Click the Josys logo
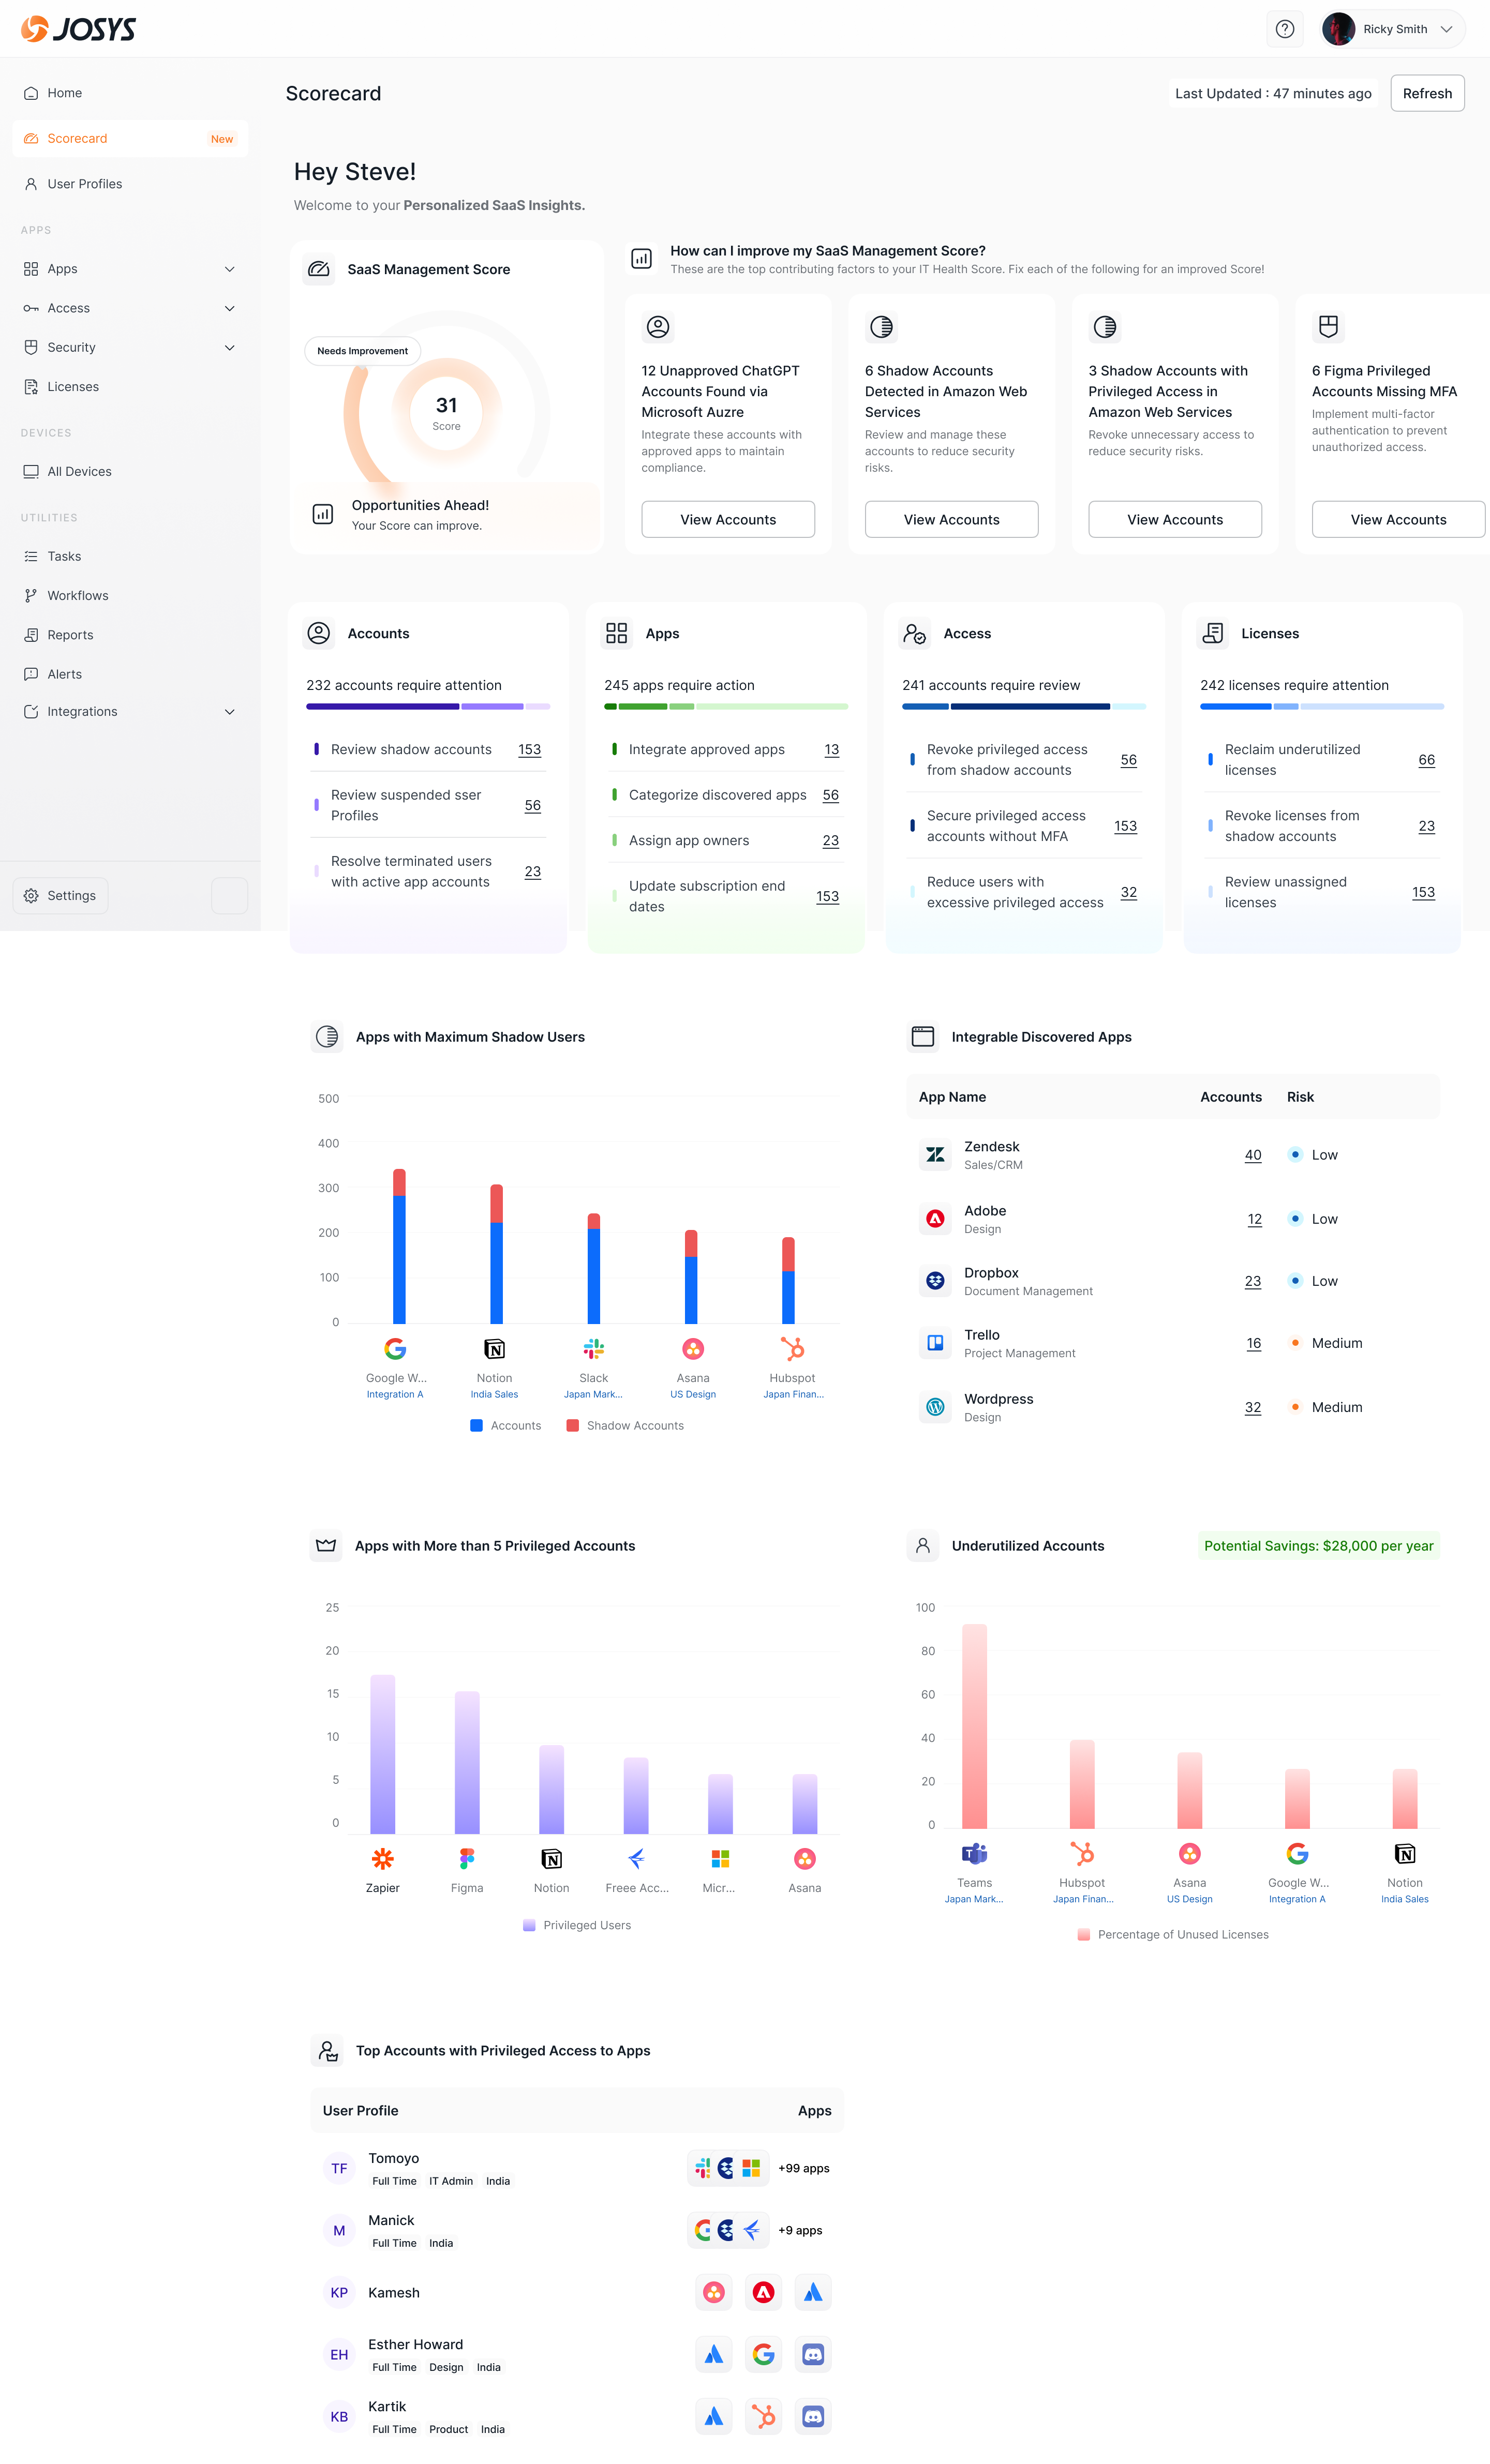This screenshot has width=1490, height=2464. pos(78,29)
